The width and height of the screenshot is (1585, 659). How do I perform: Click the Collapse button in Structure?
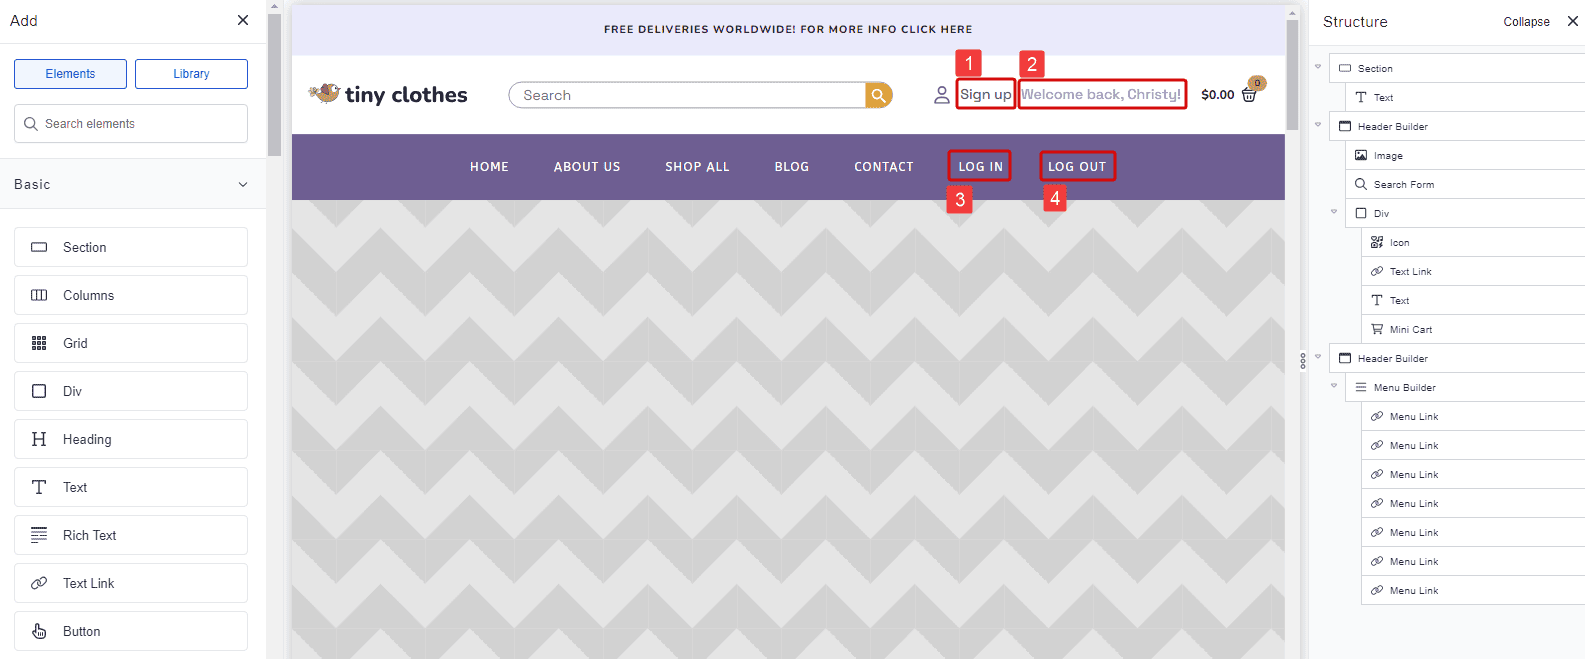(x=1526, y=22)
